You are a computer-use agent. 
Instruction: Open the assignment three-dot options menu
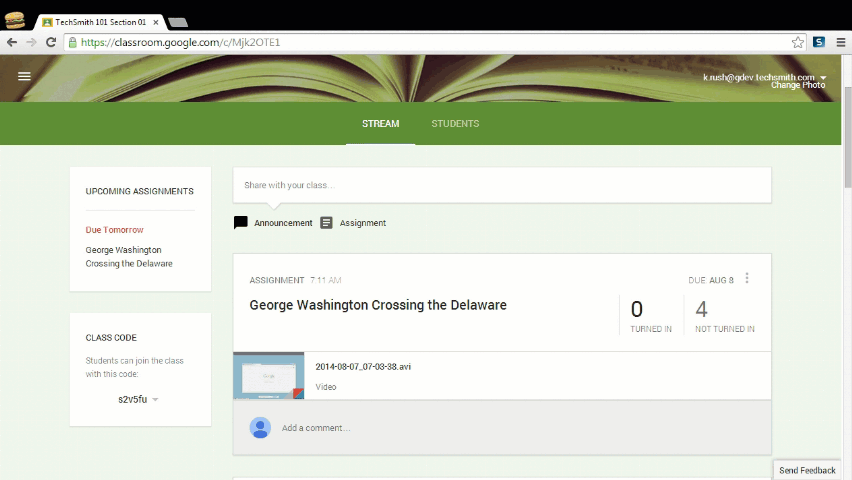pos(747,279)
